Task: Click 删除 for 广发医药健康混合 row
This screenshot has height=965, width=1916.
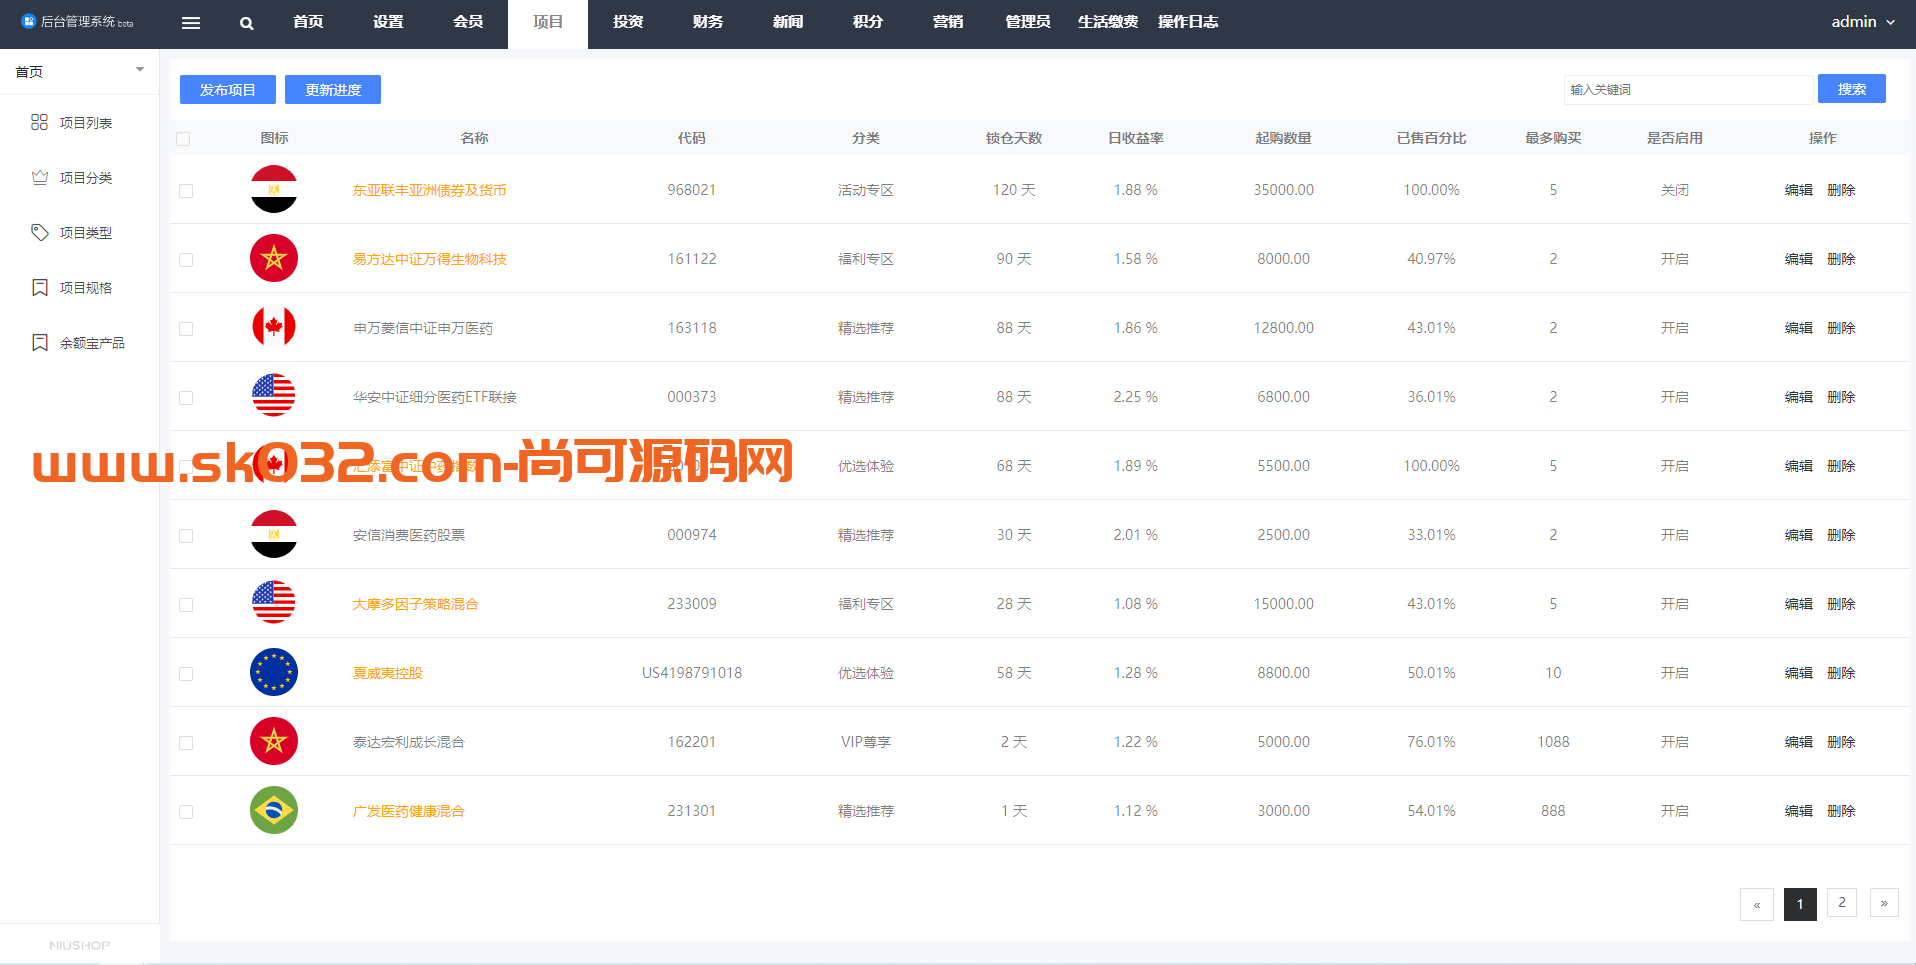Action: coord(1841,811)
